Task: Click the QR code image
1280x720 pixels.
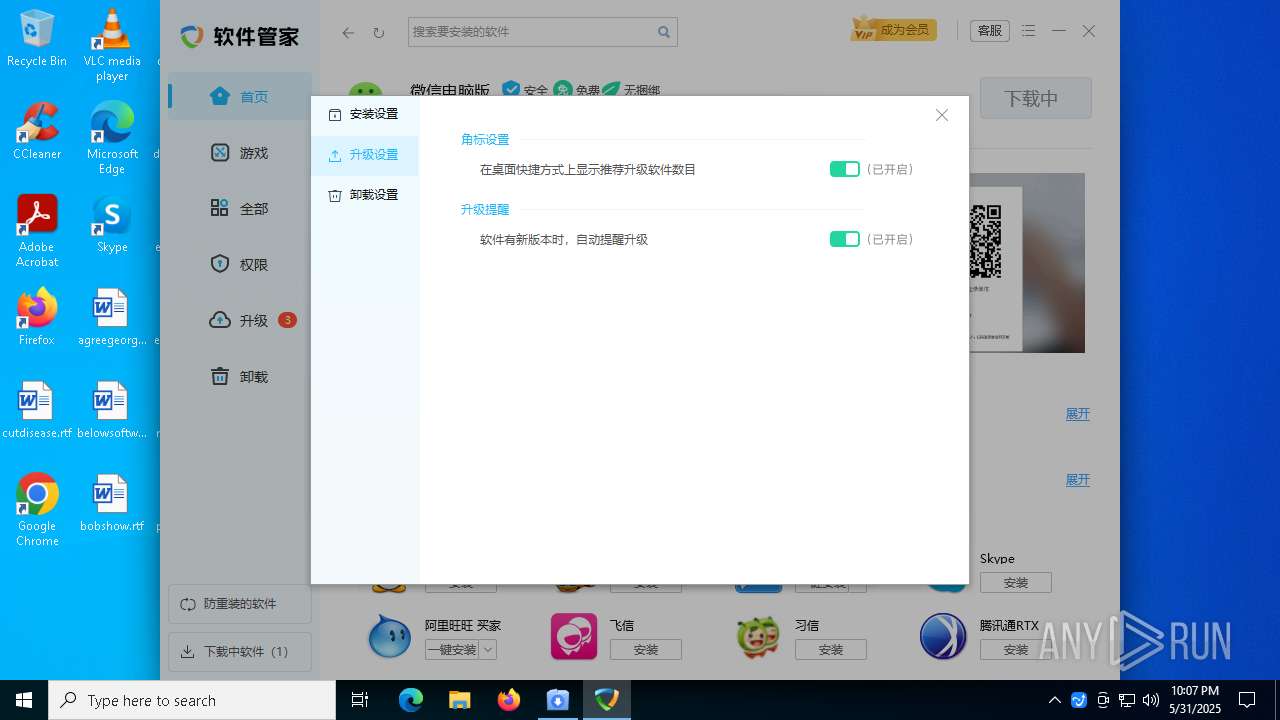Action: coord(985,242)
